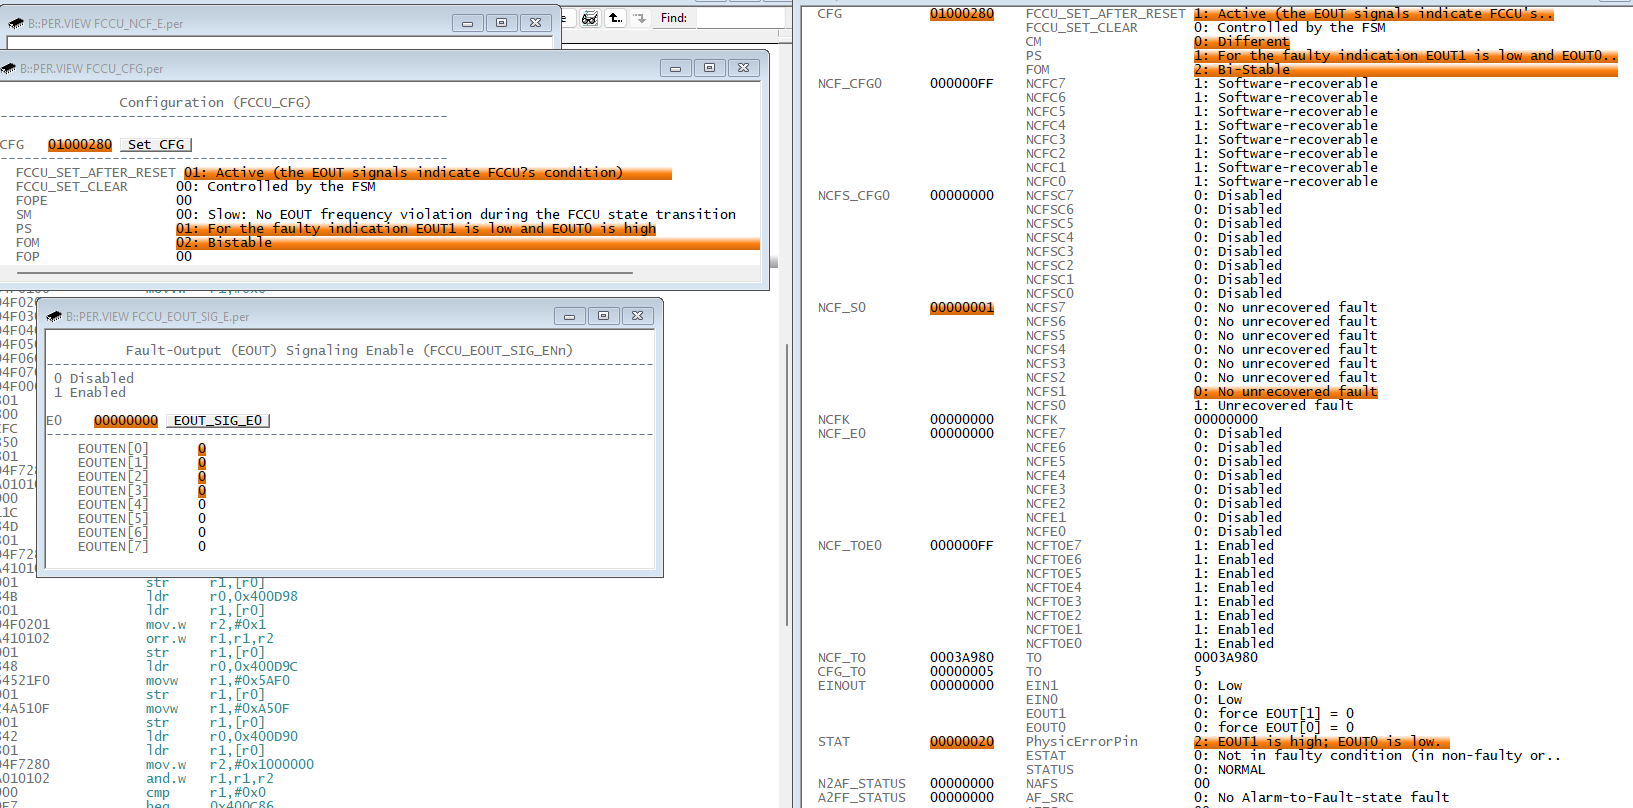Click the grayed down-arrow icon before Find
1633x808 pixels.
coord(640,18)
